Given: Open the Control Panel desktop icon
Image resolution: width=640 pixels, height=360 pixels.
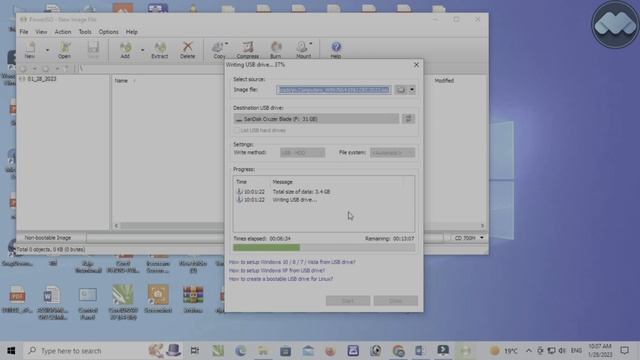Looking at the screenshot, I should pos(88,303).
